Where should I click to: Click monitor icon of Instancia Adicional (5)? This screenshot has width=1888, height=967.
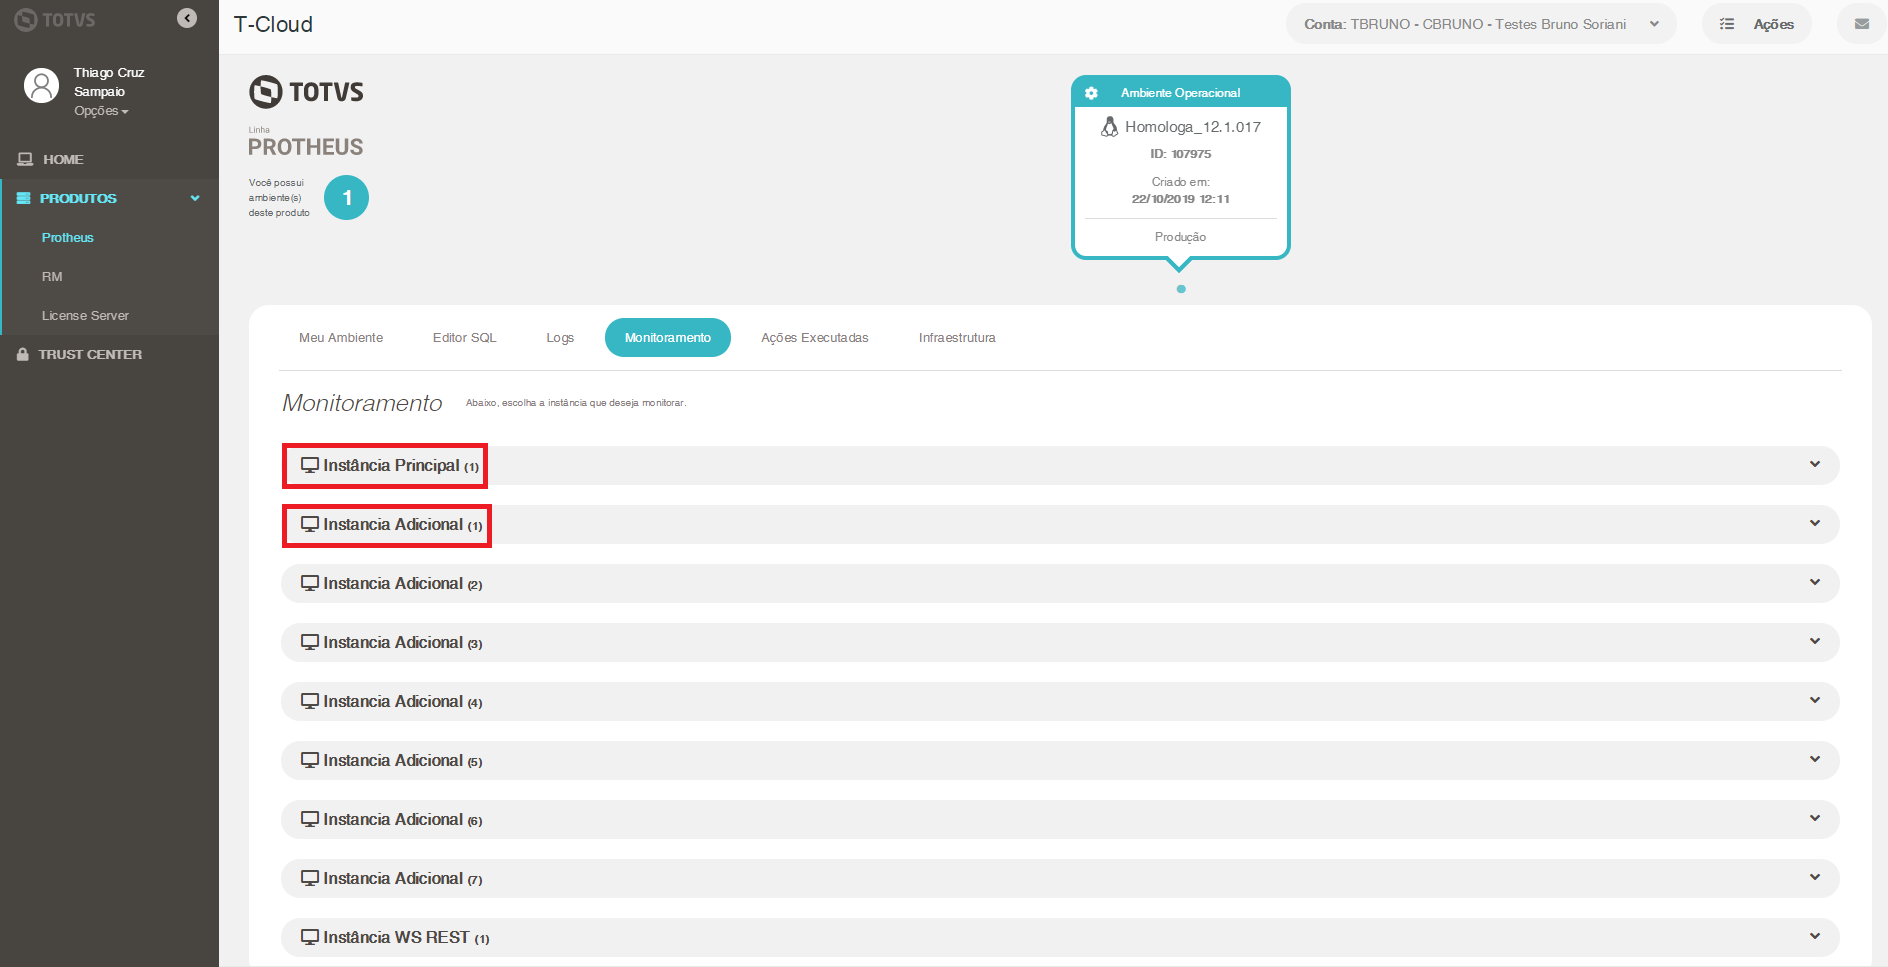[x=310, y=760]
